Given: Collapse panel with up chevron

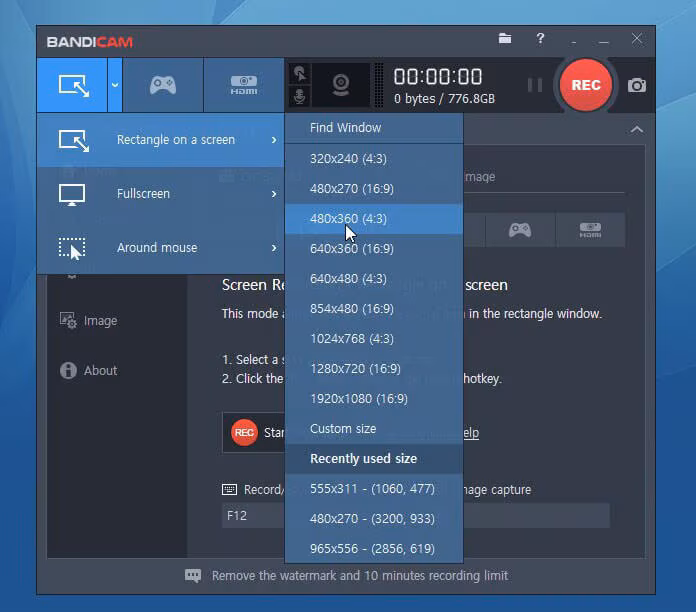Looking at the screenshot, I should coord(637,130).
